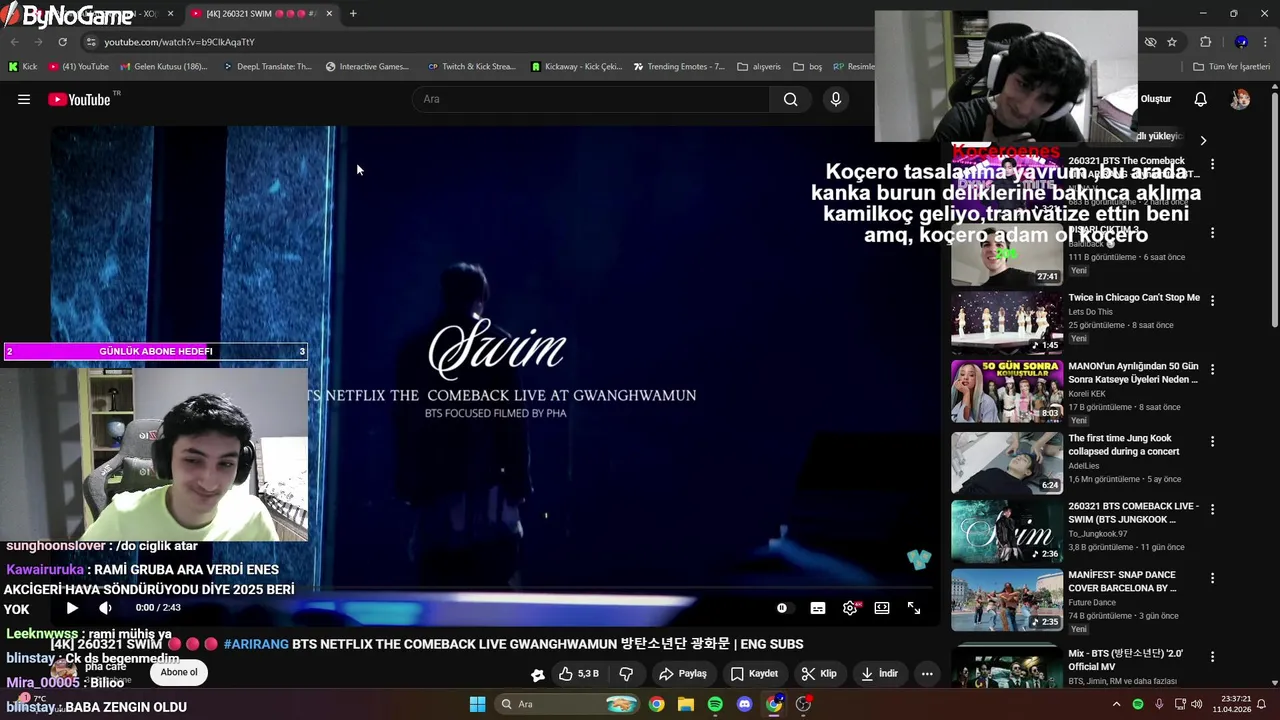Enter full screen mode in the player

pyautogui.click(x=914, y=608)
